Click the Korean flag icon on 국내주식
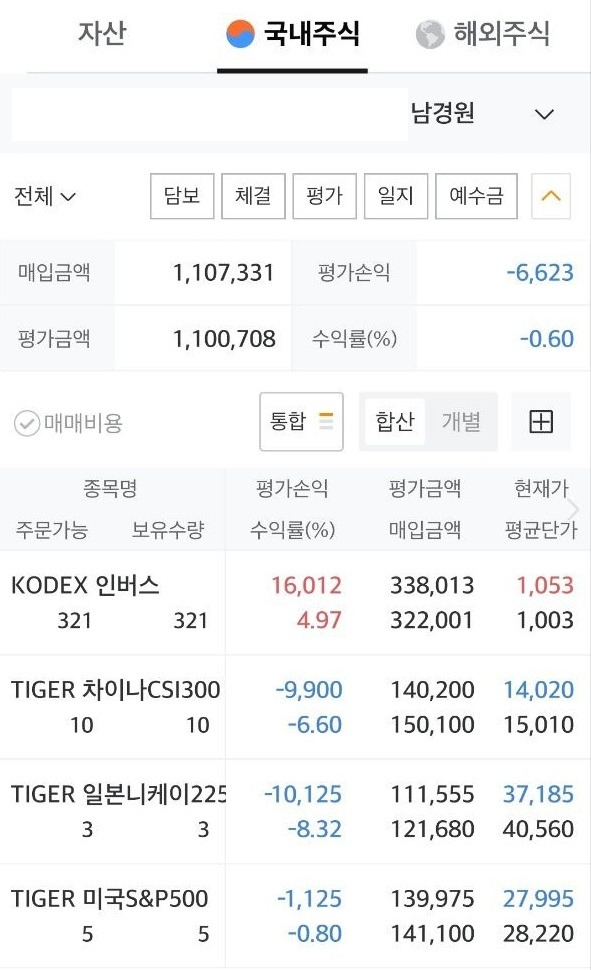 [x=240, y=34]
